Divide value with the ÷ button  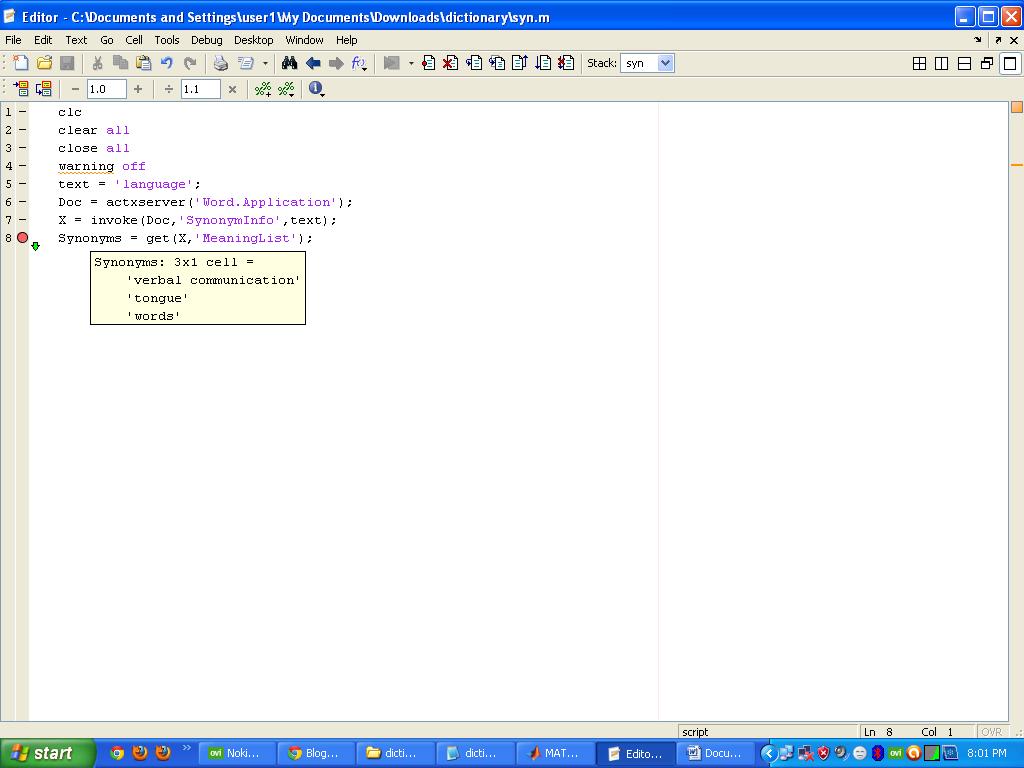(x=168, y=89)
